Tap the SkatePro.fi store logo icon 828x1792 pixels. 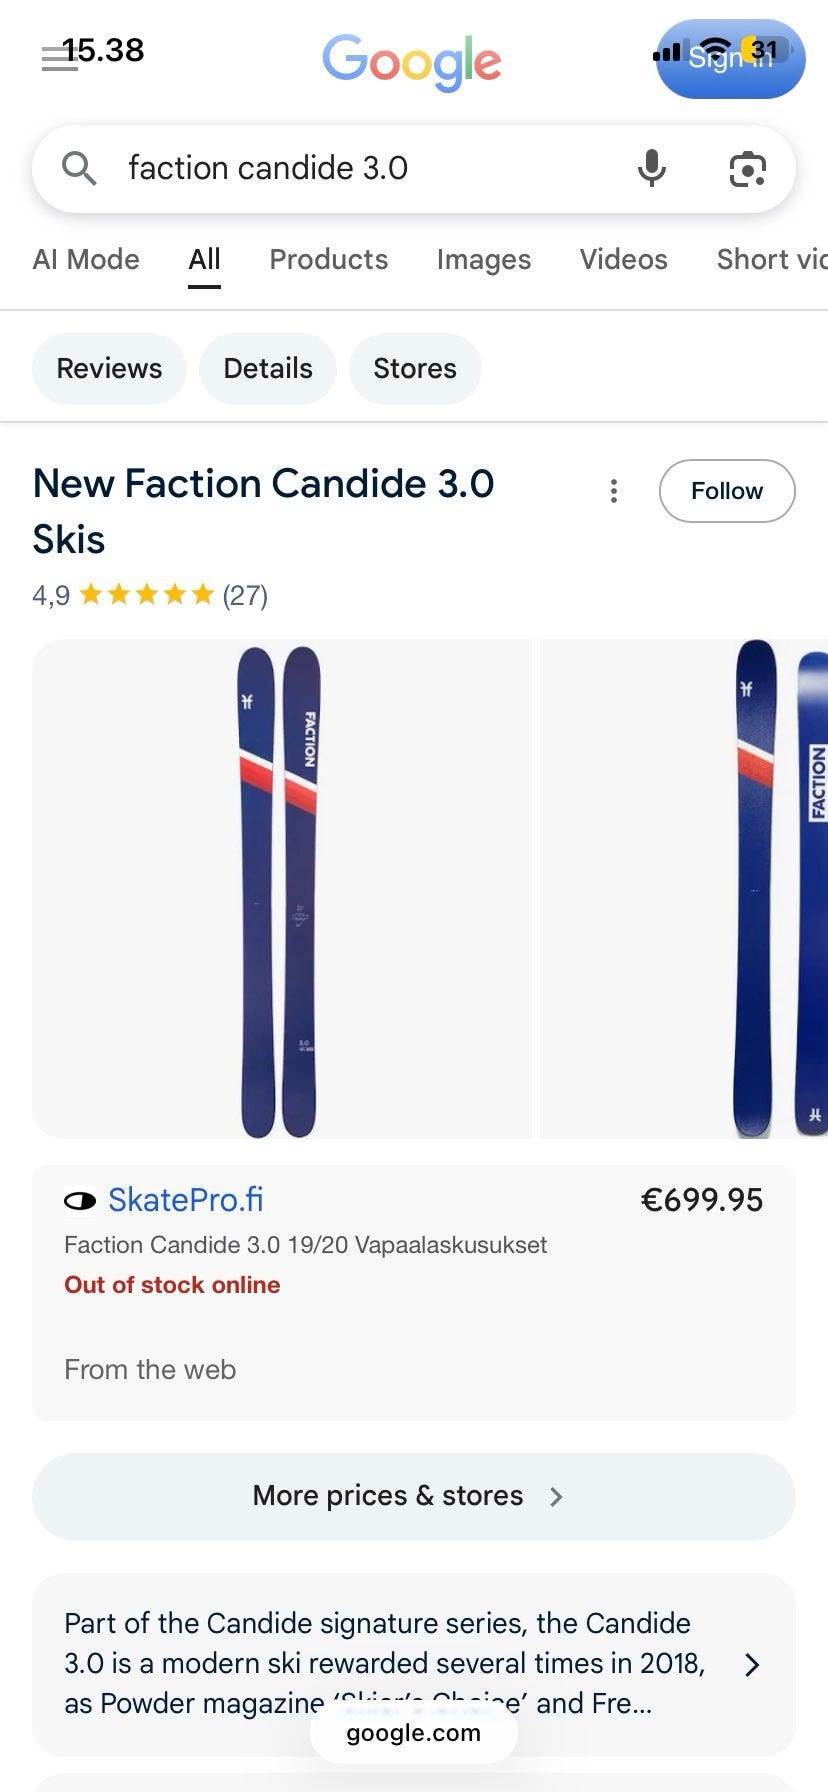[x=80, y=1200]
